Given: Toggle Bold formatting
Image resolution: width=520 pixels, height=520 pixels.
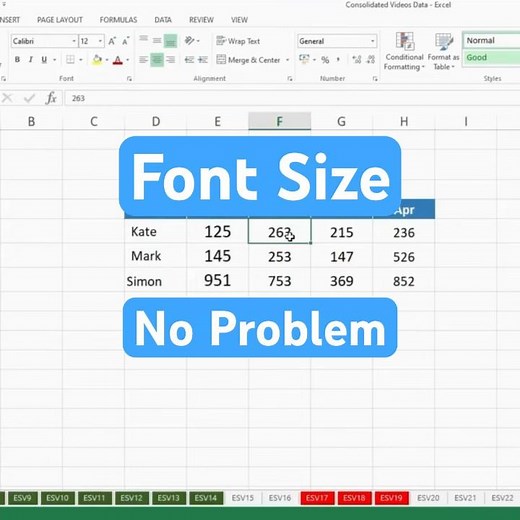Looking at the screenshot, I should [17, 60].
